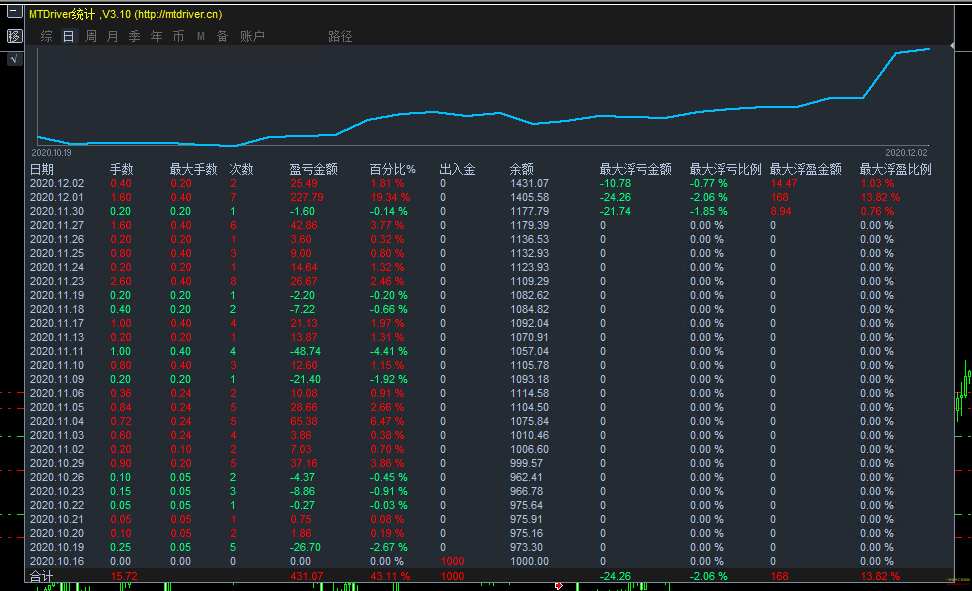Viewport: 972px width, 591px height.
Task: Open the 币 currency tab
Action: [x=179, y=37]
